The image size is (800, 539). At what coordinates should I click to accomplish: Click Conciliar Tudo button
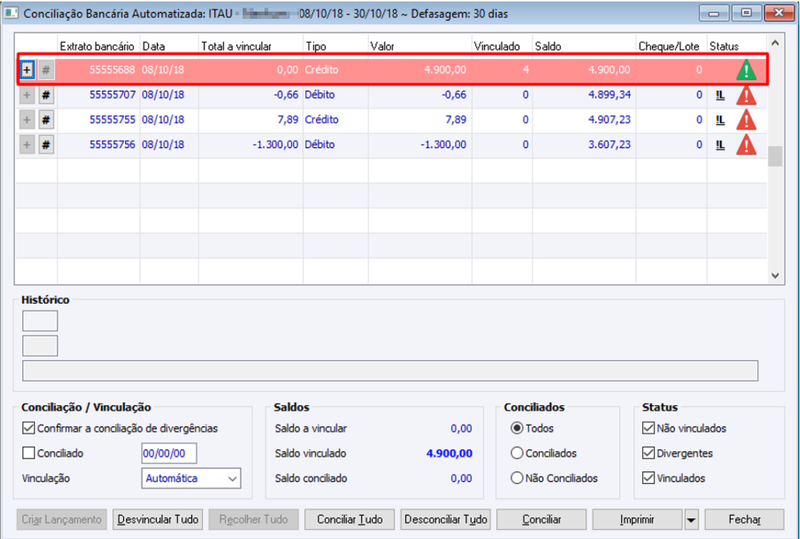coord(349,520)
